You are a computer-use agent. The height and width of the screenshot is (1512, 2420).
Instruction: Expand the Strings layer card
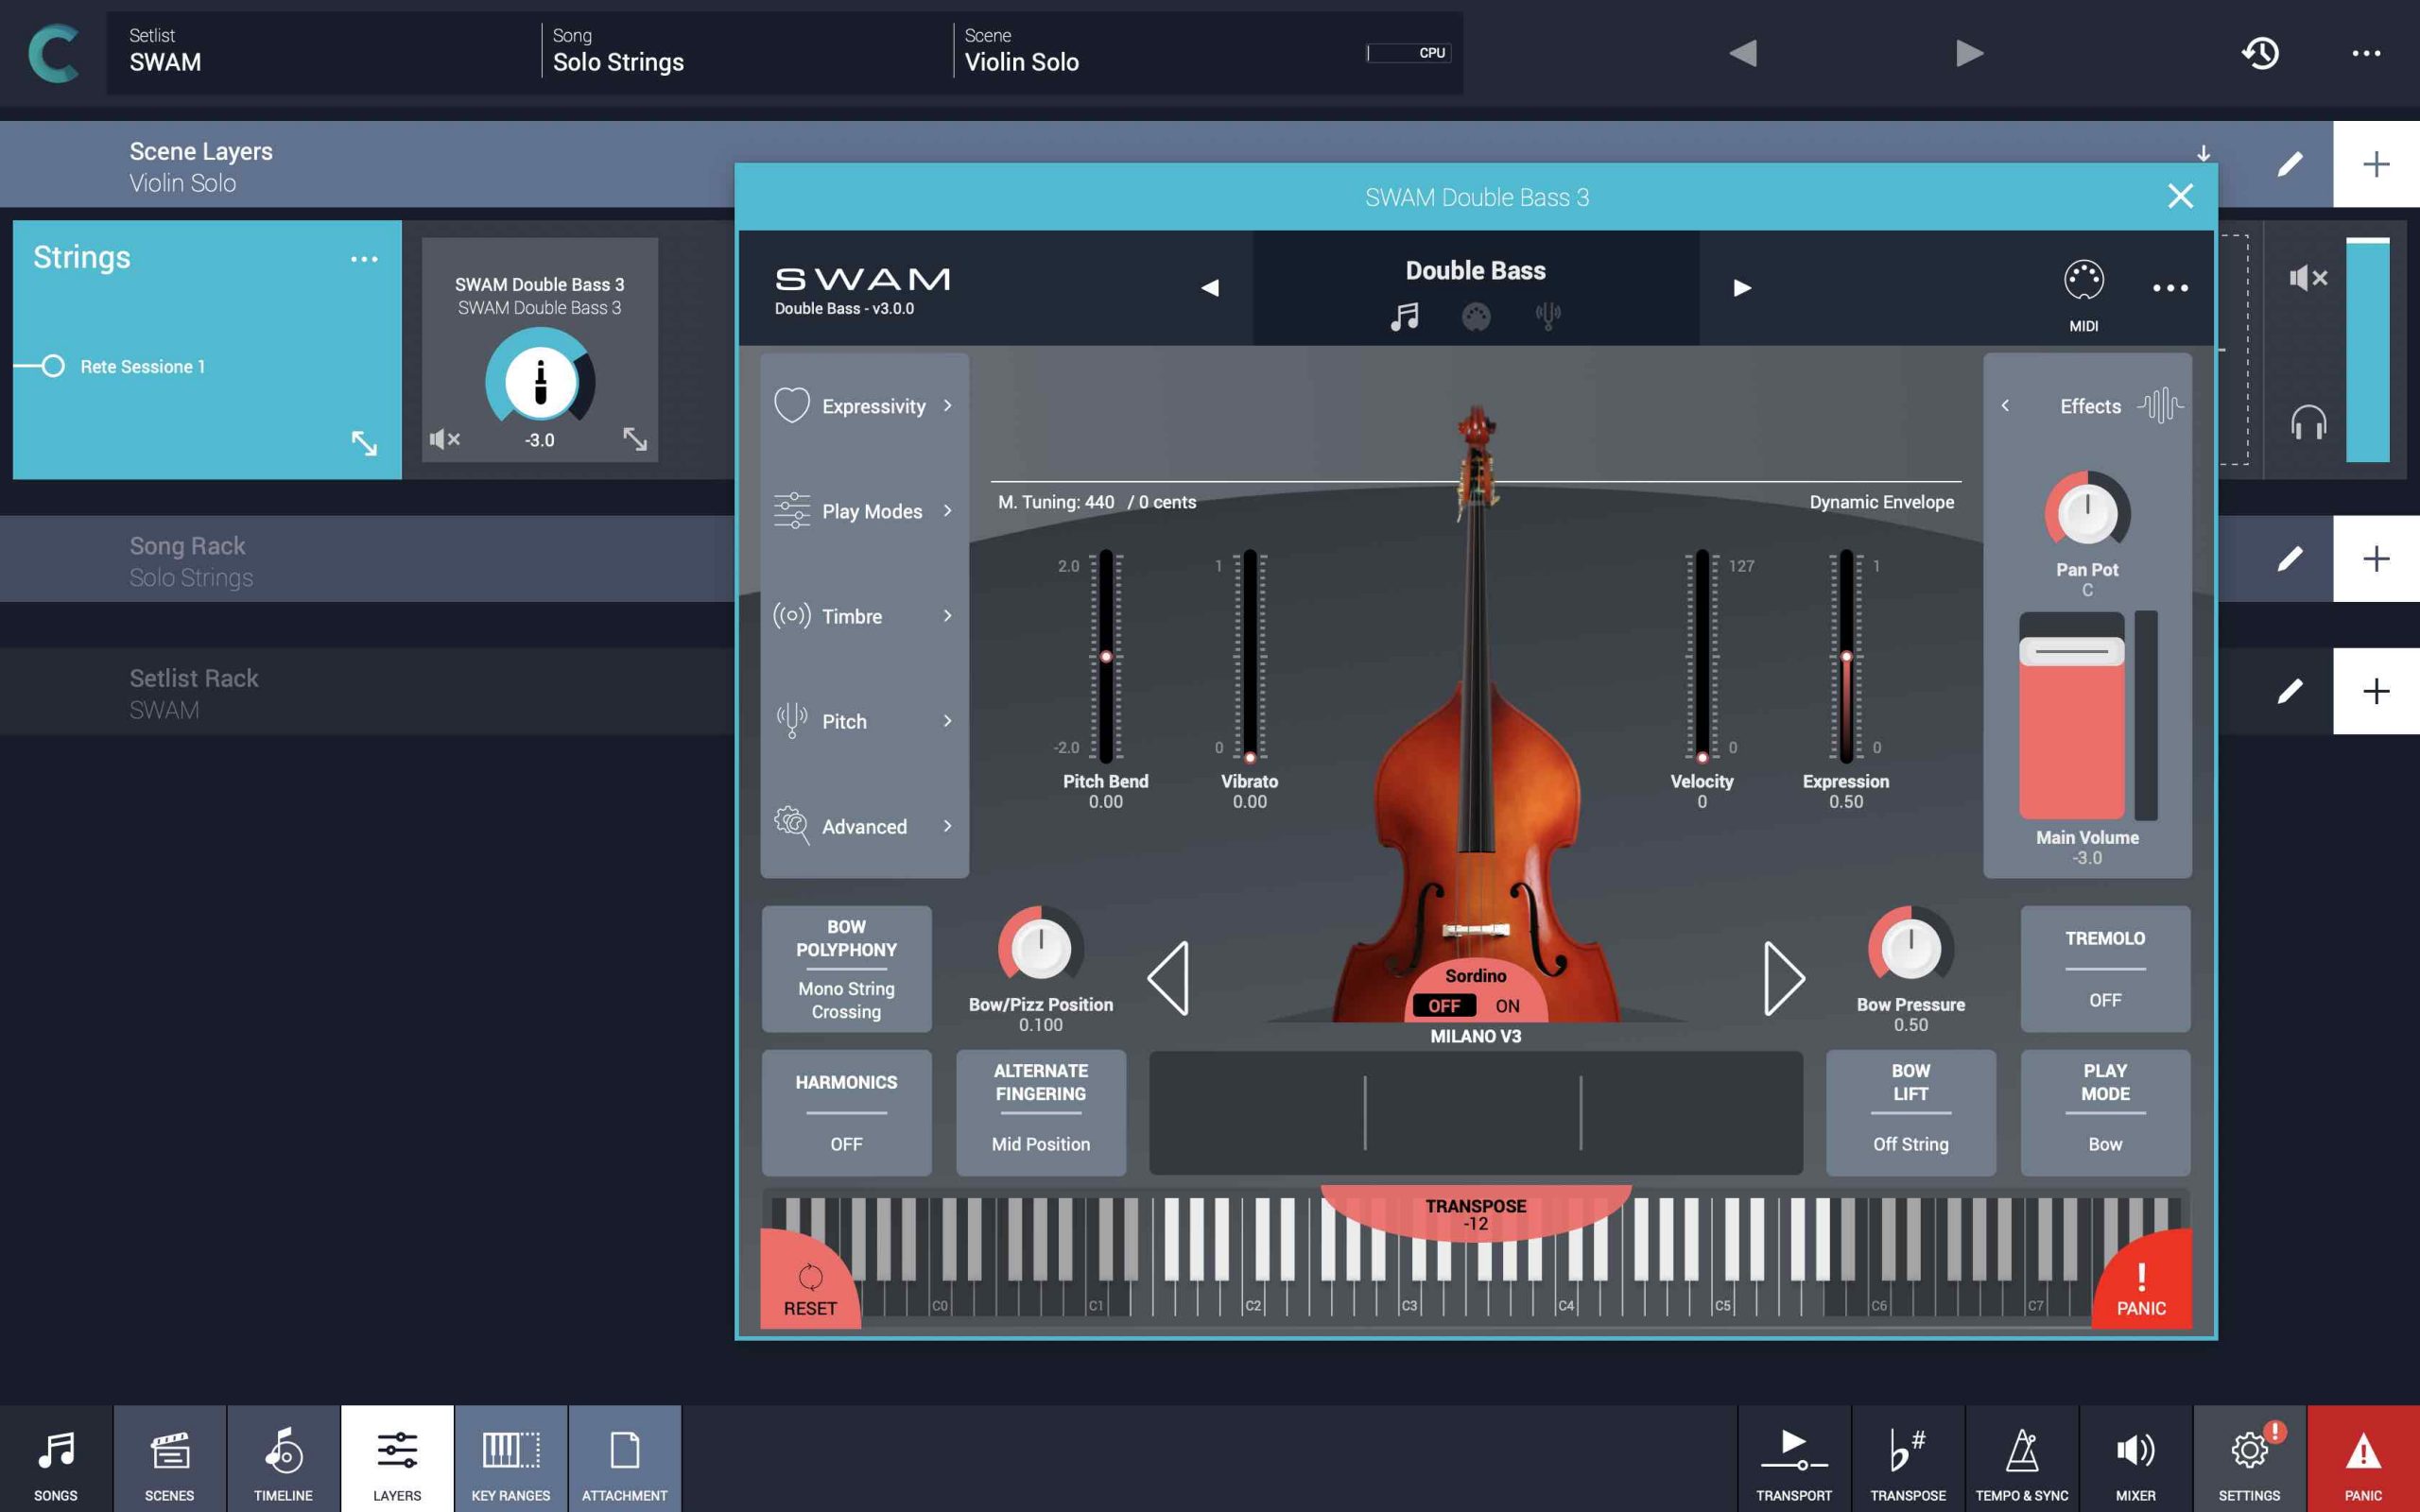point(364,442)
